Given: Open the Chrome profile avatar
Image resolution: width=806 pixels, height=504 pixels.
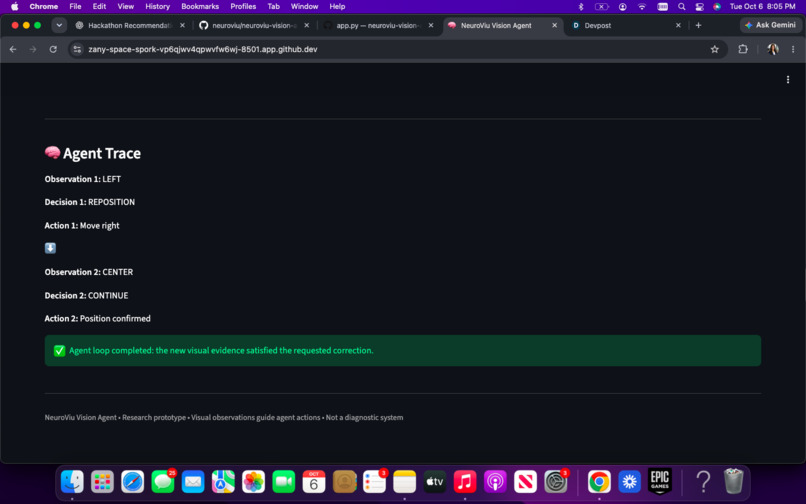Looking at the screenshot, I should tap(773, 49).
